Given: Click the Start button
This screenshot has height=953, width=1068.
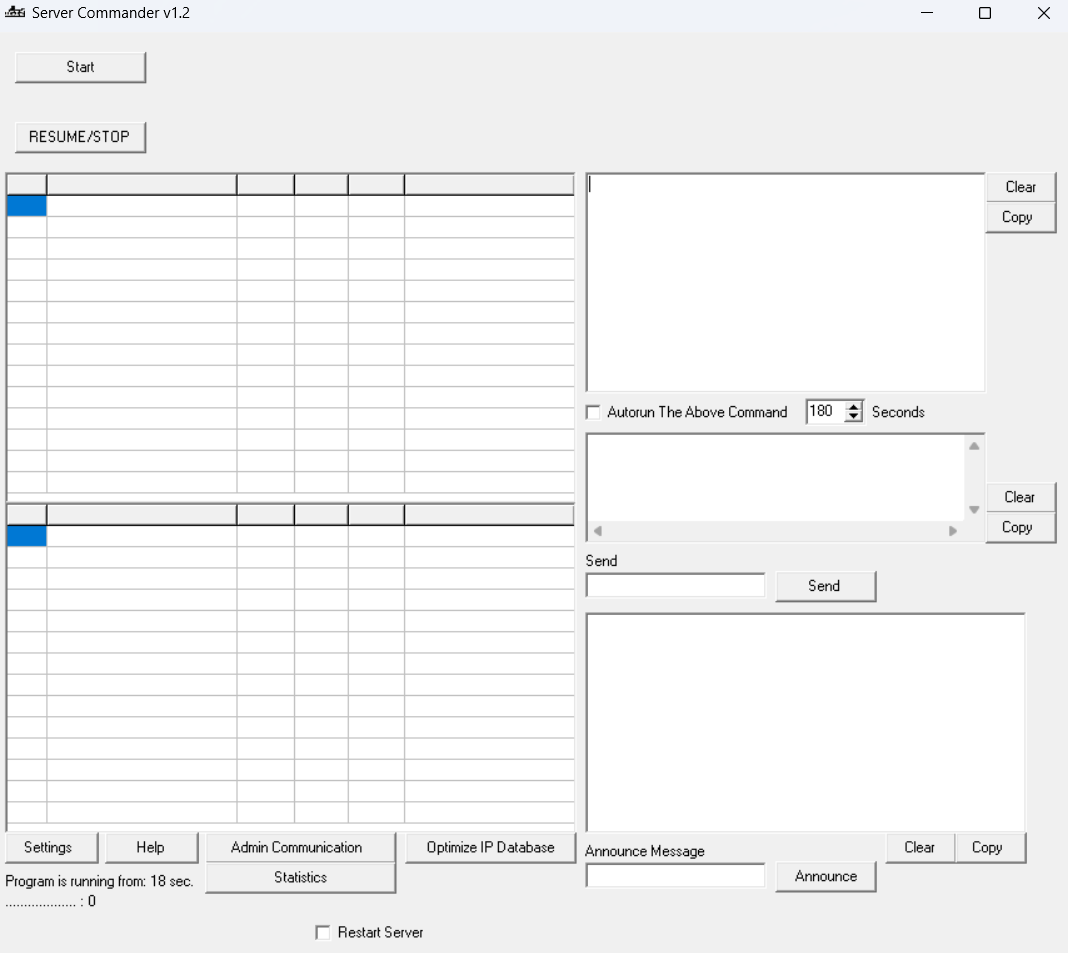Looking at the screenshot, I should [80, 67].
